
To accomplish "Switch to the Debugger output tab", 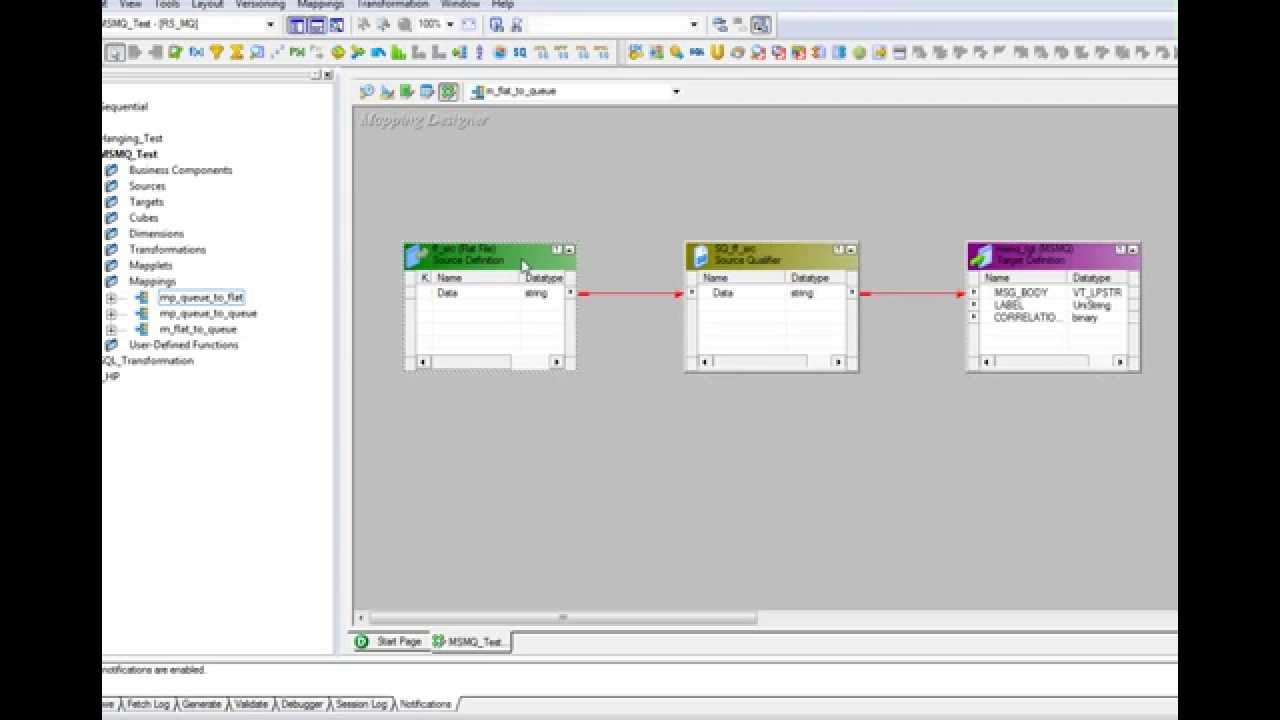I will click(302, 704).
